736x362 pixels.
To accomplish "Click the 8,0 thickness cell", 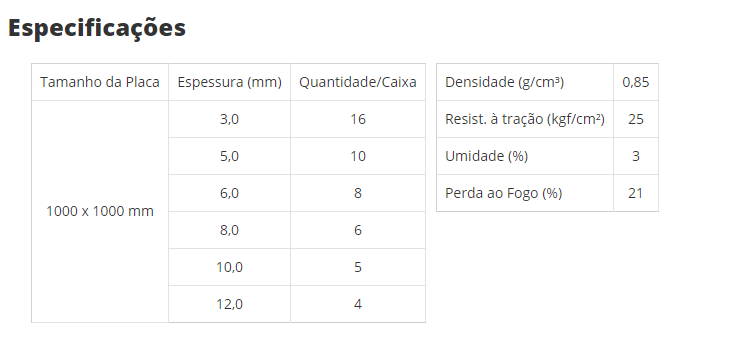I will pyautogui.click(x=230, y=230).
